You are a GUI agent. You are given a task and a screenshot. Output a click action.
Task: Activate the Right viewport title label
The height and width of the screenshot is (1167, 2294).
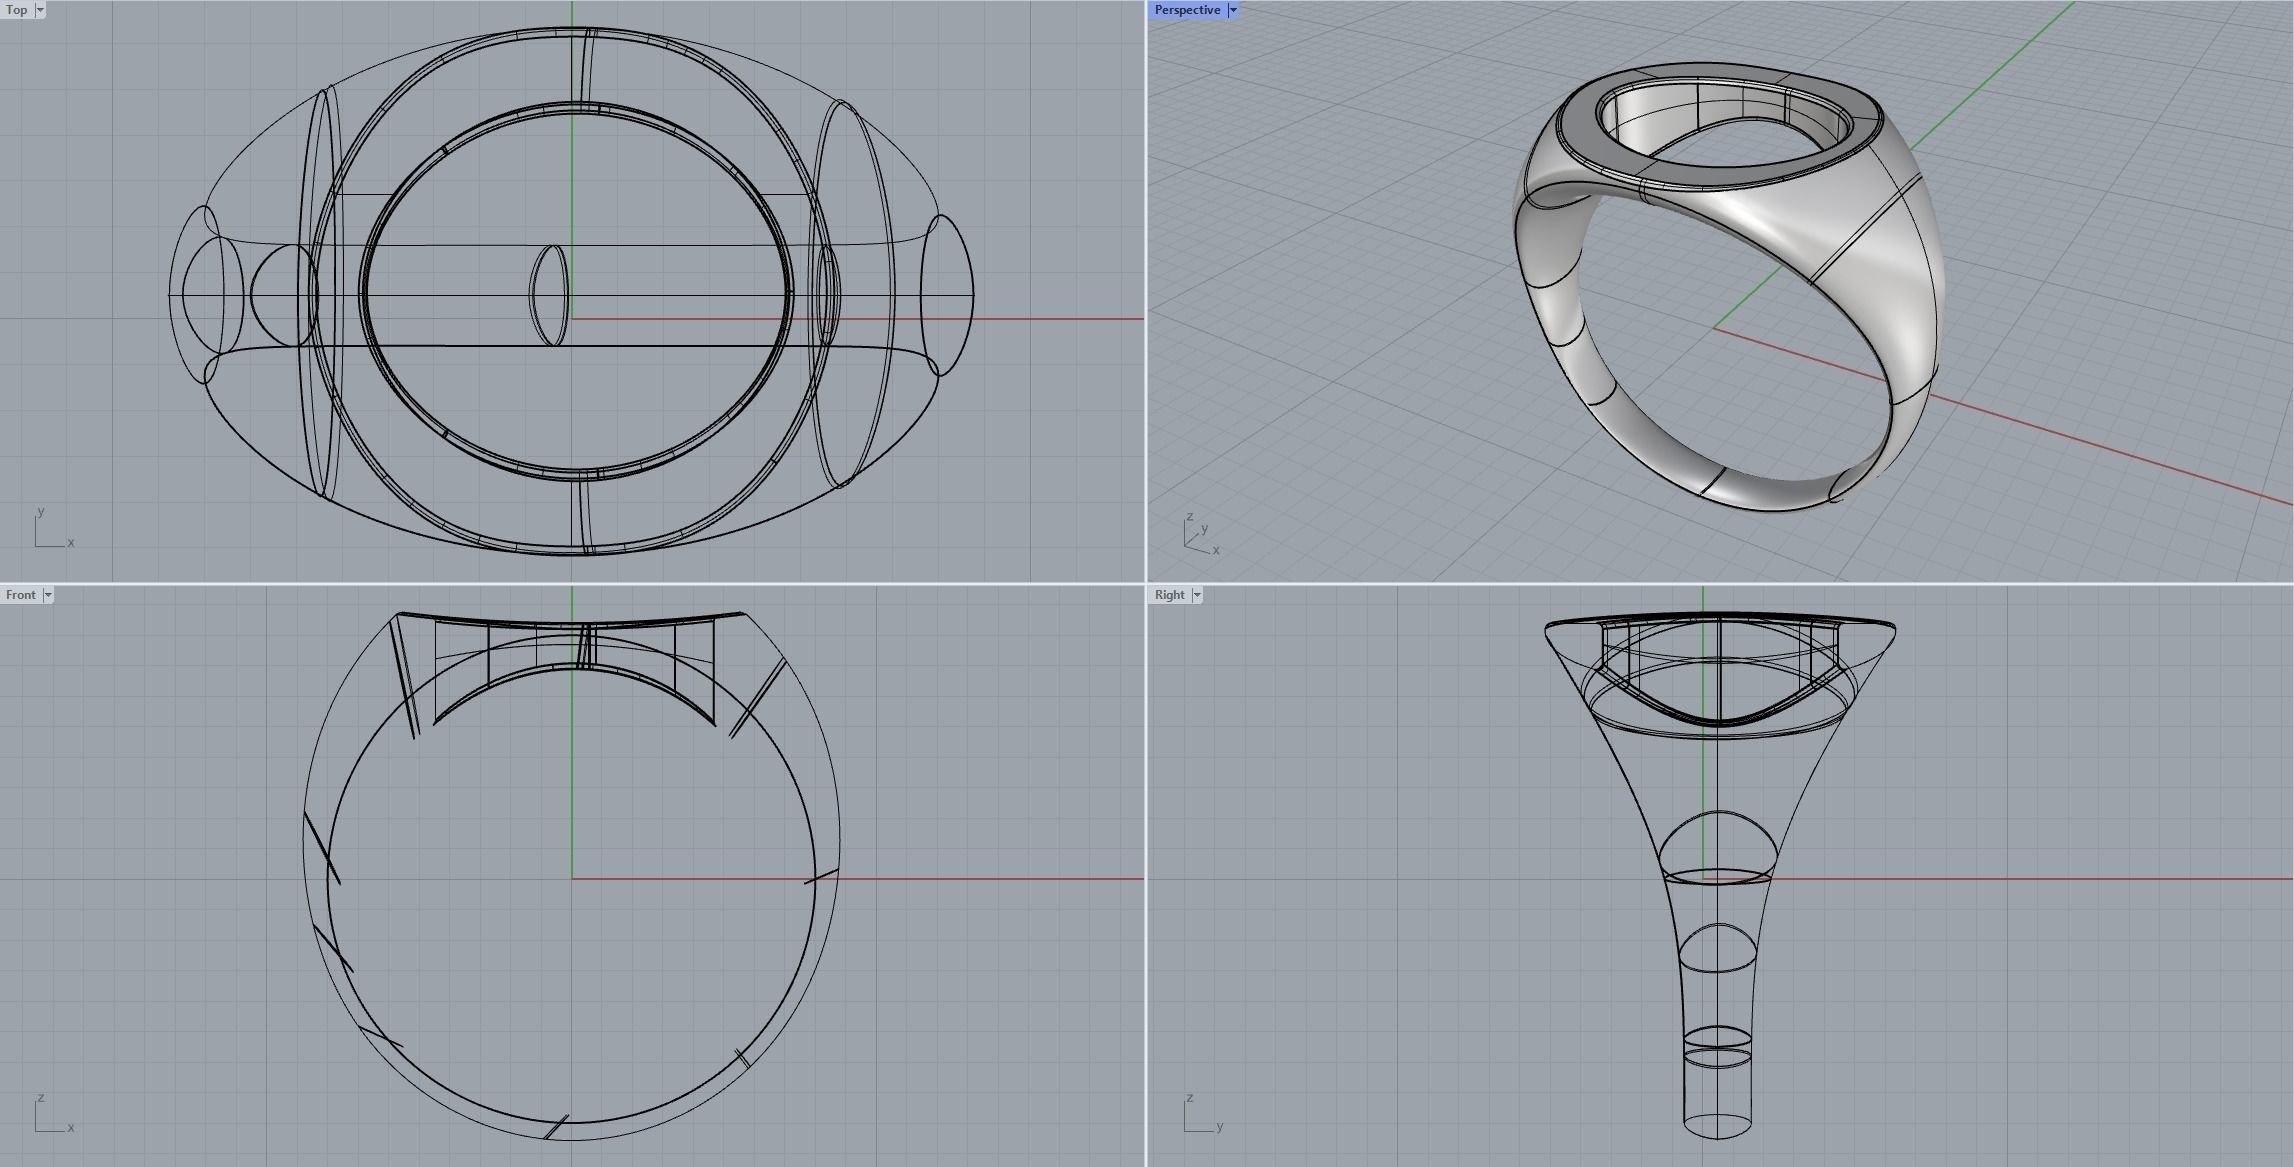(x=1169, y=595)
